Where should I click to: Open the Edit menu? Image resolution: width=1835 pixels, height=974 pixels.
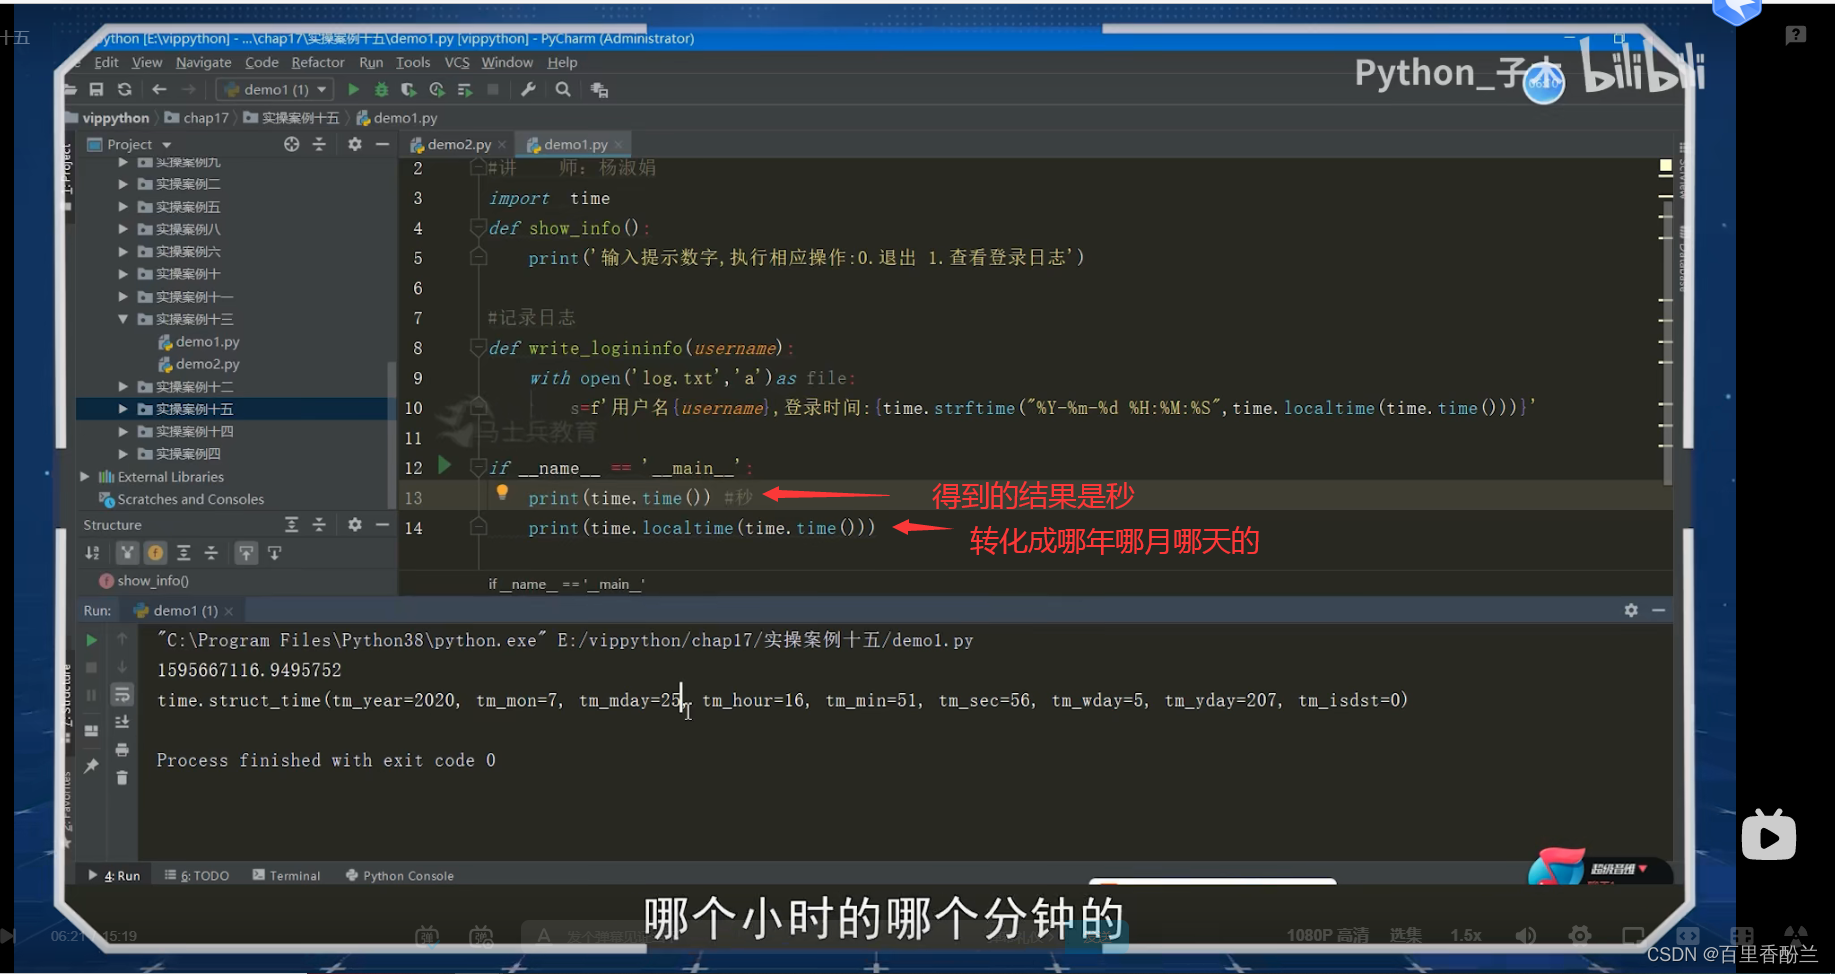(x=106, y=62)
